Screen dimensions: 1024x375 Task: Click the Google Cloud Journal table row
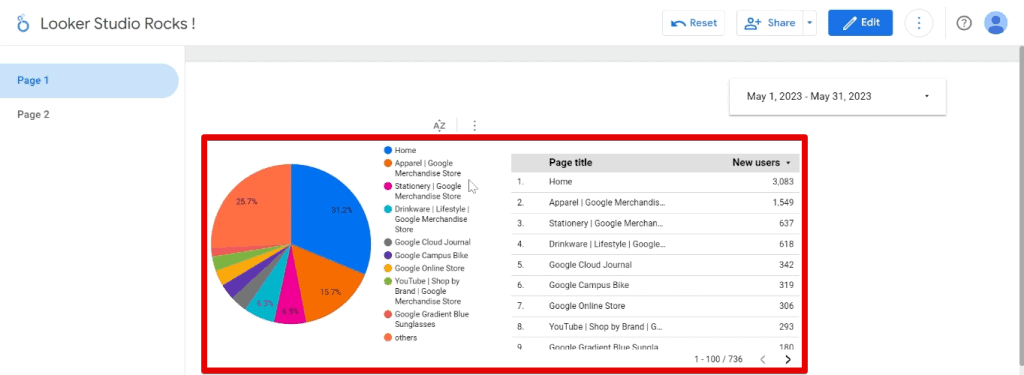tap(655, 265)
